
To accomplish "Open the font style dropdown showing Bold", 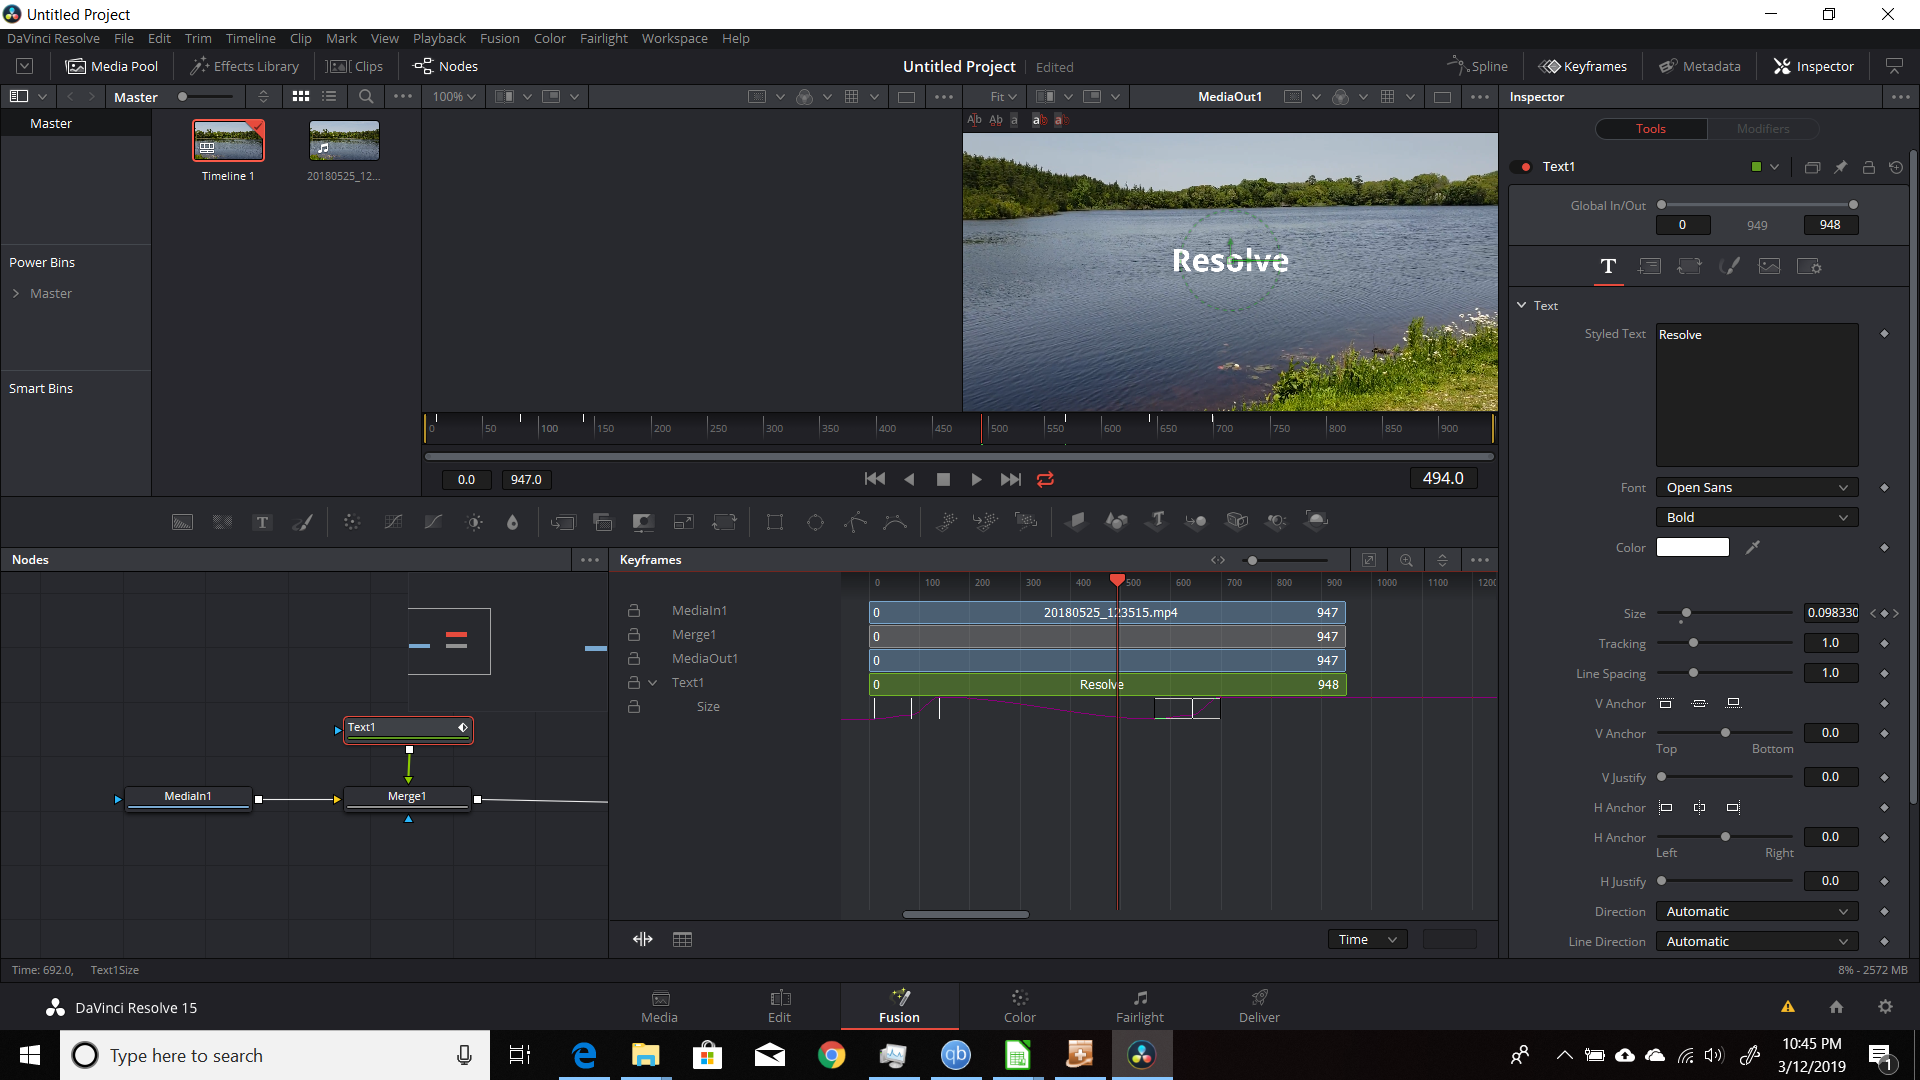I will 1757,517.
